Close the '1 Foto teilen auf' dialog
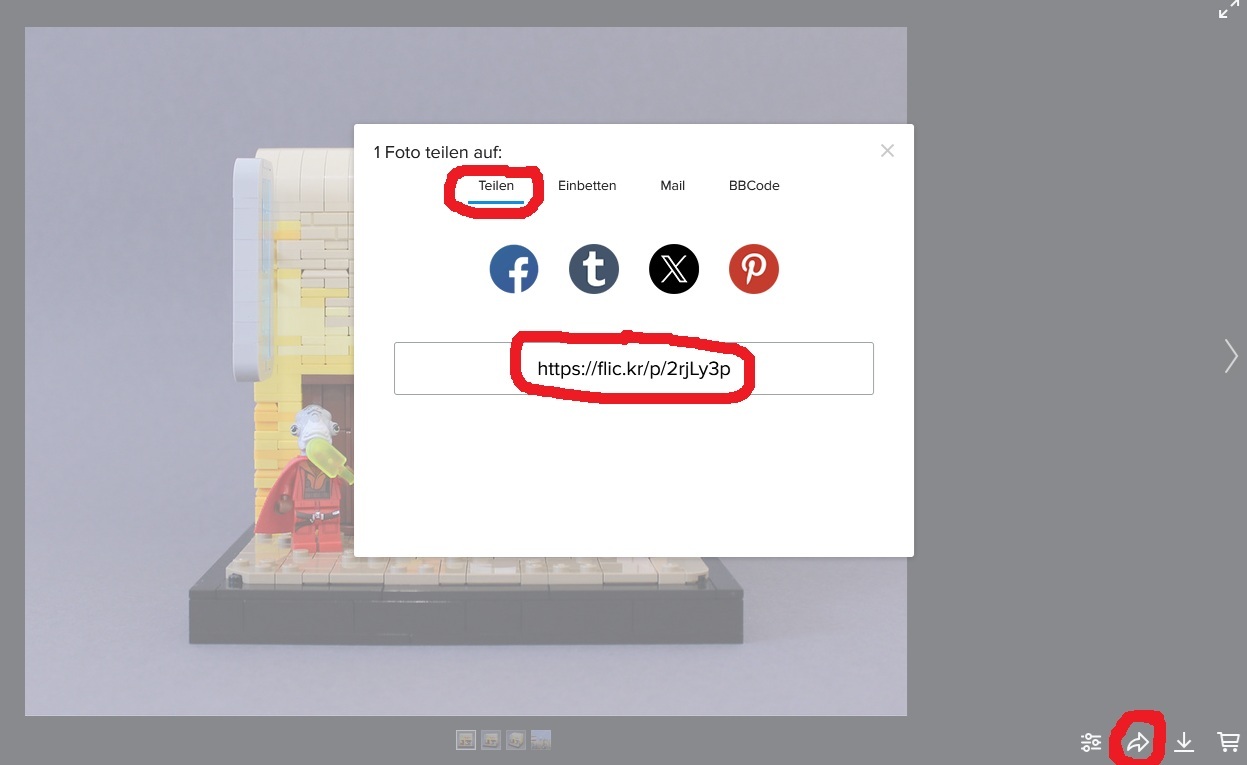Screen dimensions: 1247x765 (887, 151)
